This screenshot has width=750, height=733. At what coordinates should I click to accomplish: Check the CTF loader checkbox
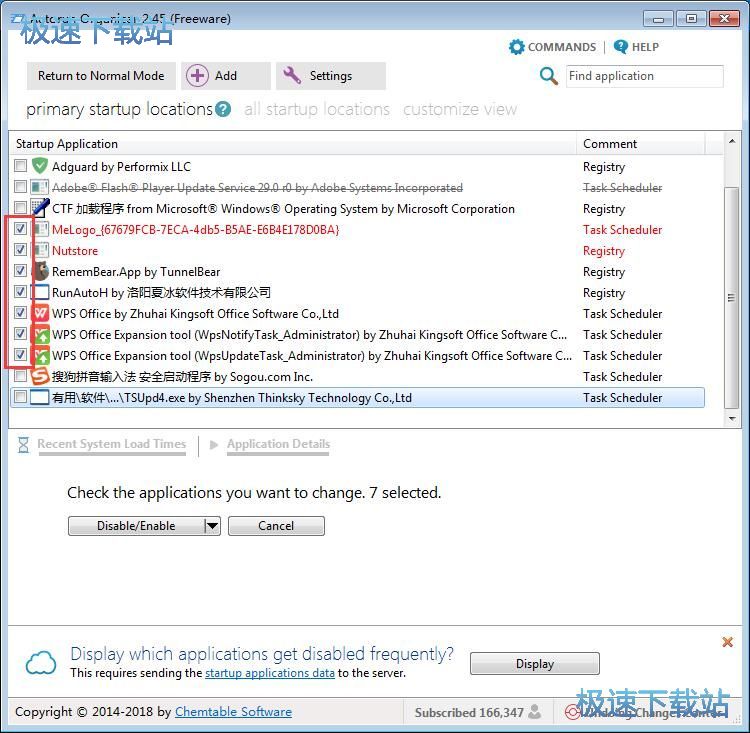[20, 207]
